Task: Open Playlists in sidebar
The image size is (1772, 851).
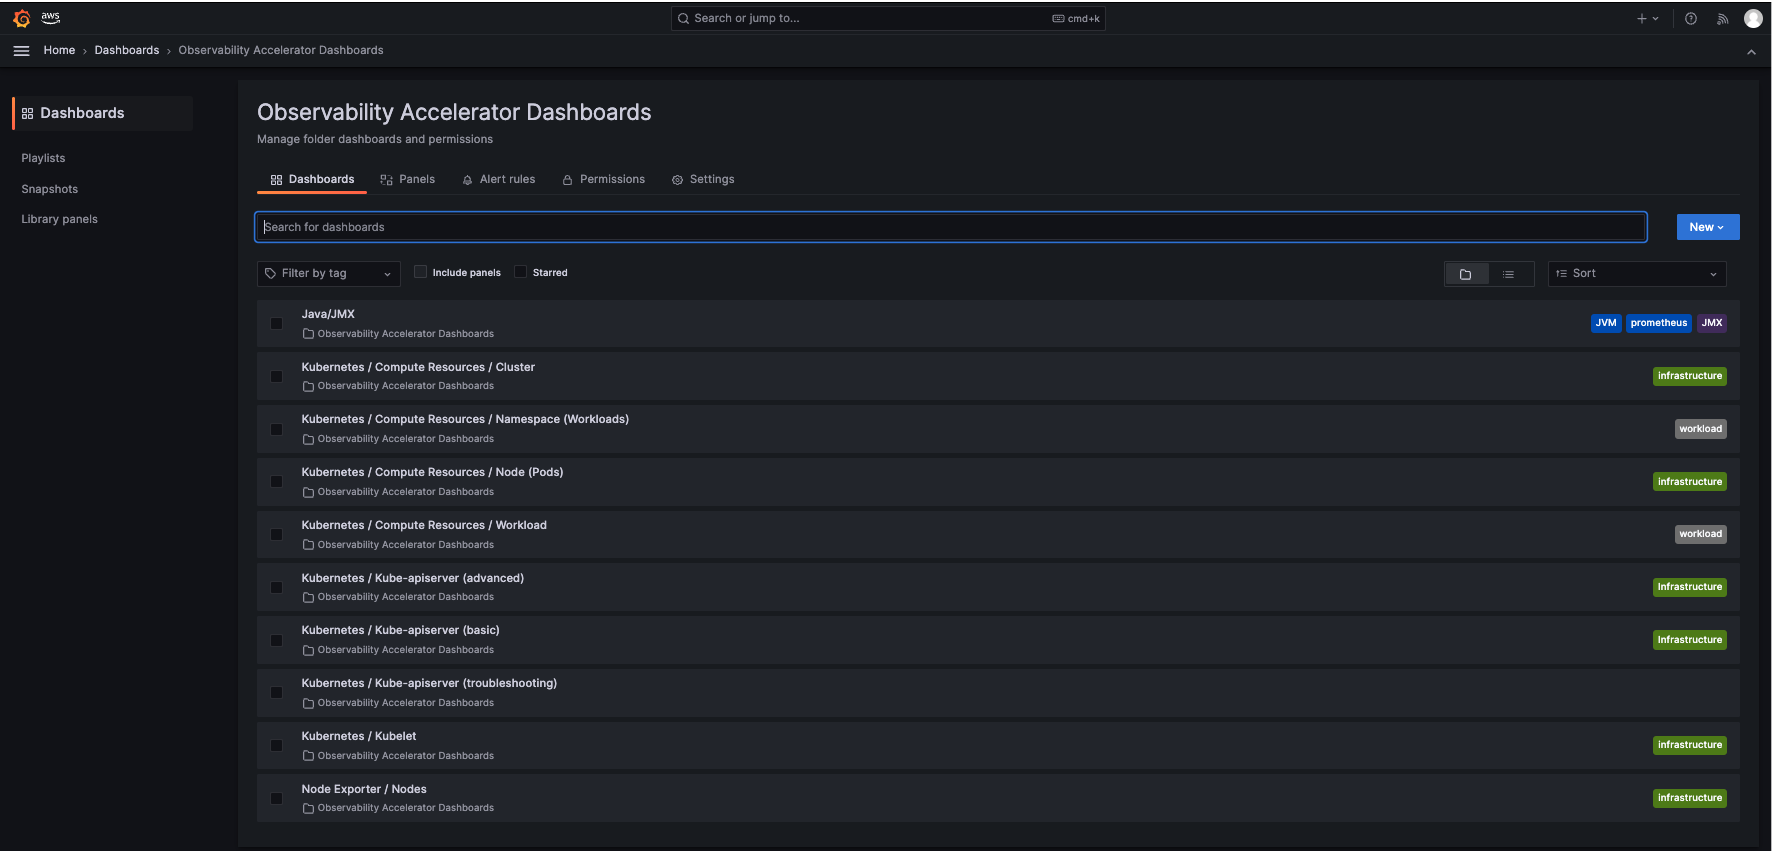Action: click(x=43, y=158)
